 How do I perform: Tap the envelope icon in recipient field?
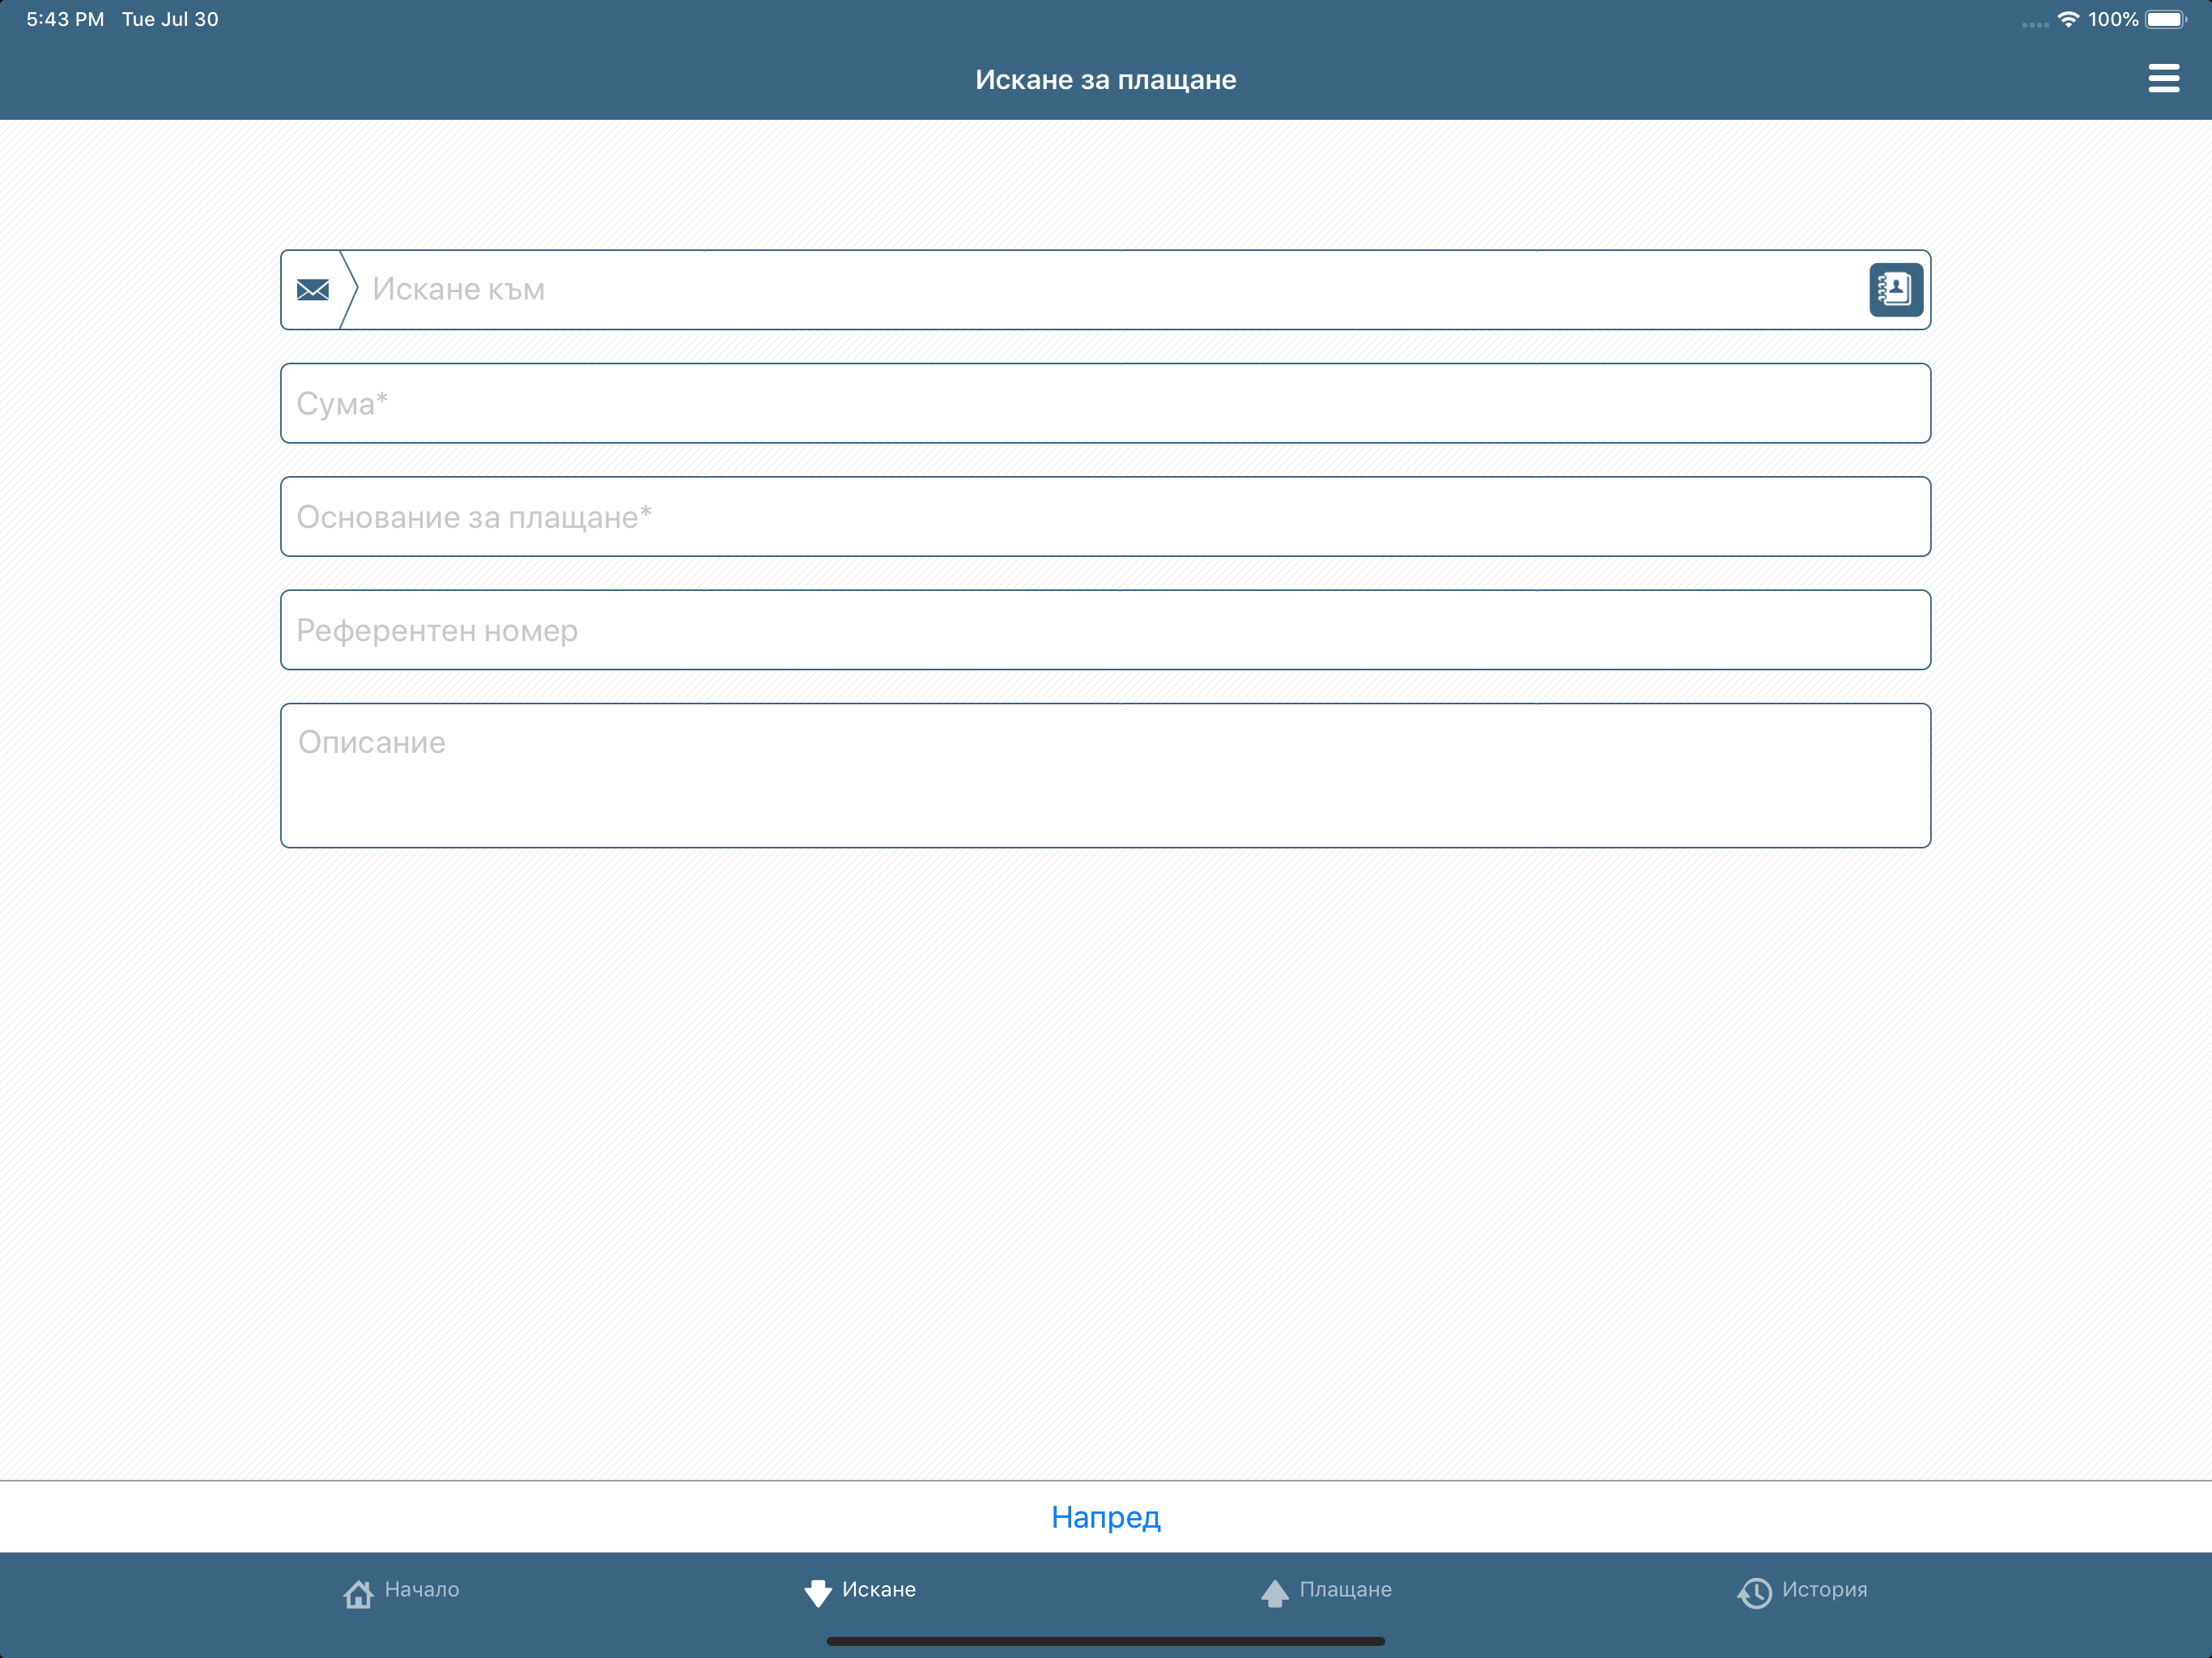(x=313, y=290)
